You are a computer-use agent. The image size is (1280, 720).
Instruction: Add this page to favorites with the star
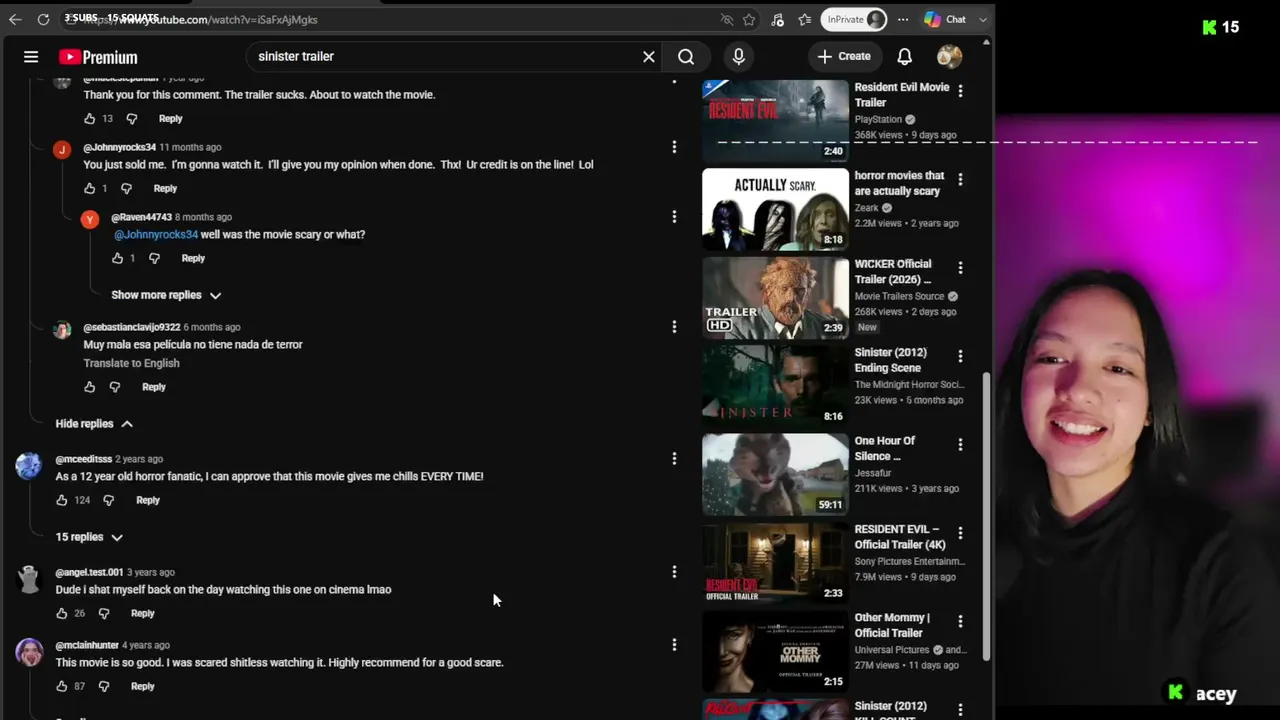(749, 19)
